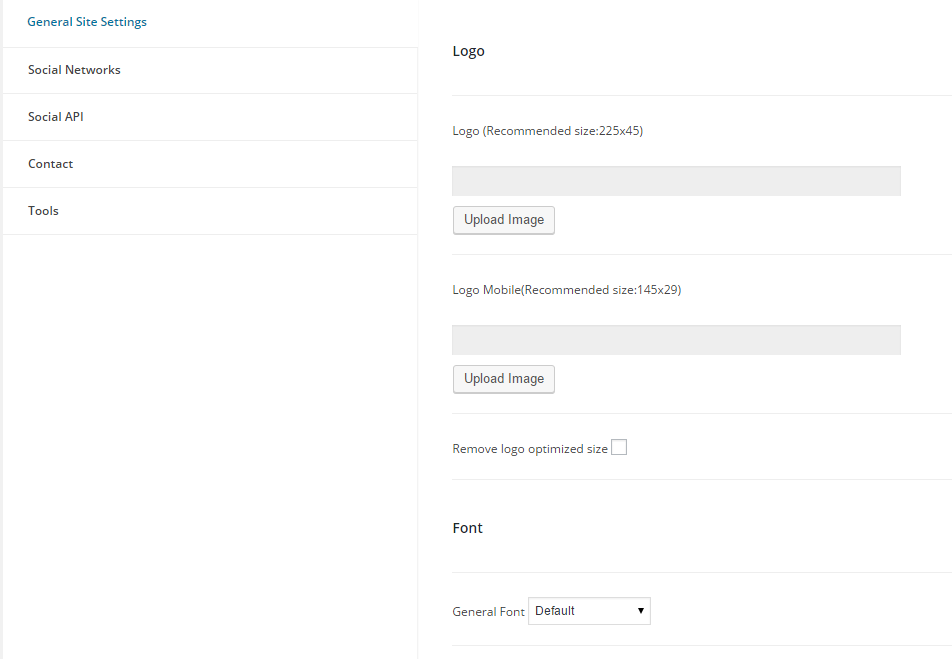This screenshot has width=952, height=659.
Task: Open the General Font dropdown showing Default
Action: [589, 611]
